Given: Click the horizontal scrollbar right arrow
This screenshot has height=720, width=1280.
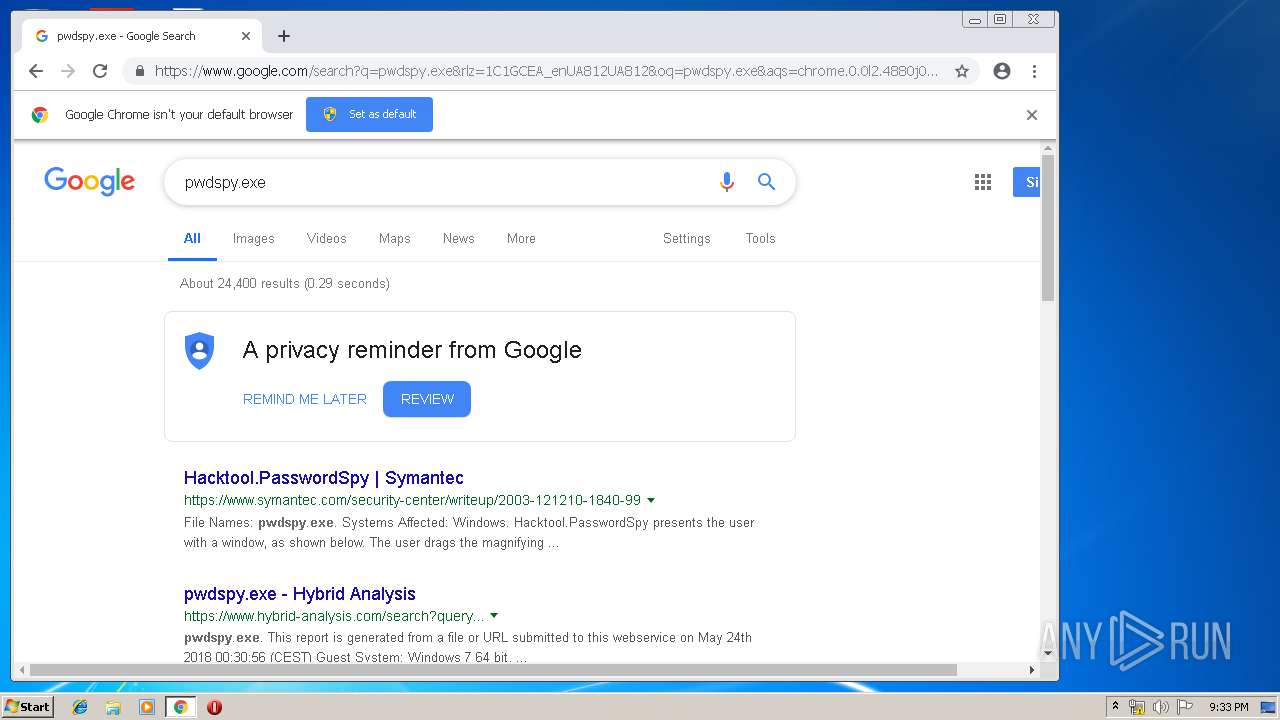Looking at the screenshot, I should coord(1032,670).
